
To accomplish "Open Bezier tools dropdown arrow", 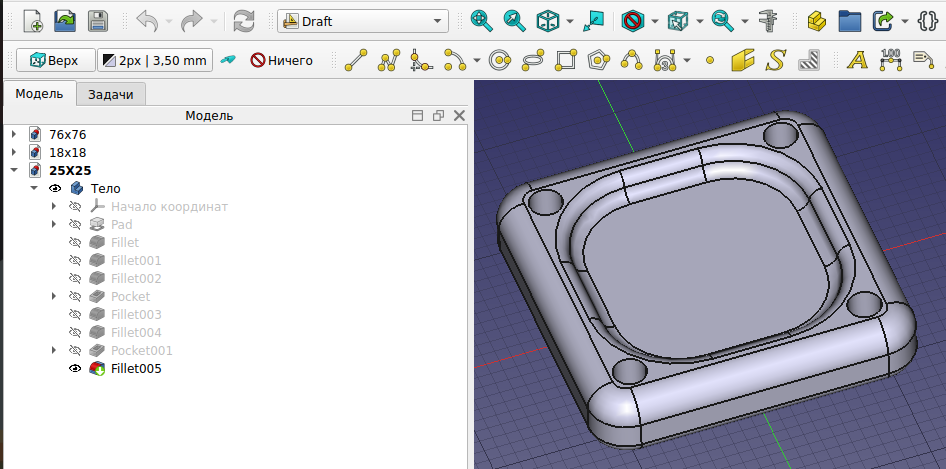I will [687, 60].
